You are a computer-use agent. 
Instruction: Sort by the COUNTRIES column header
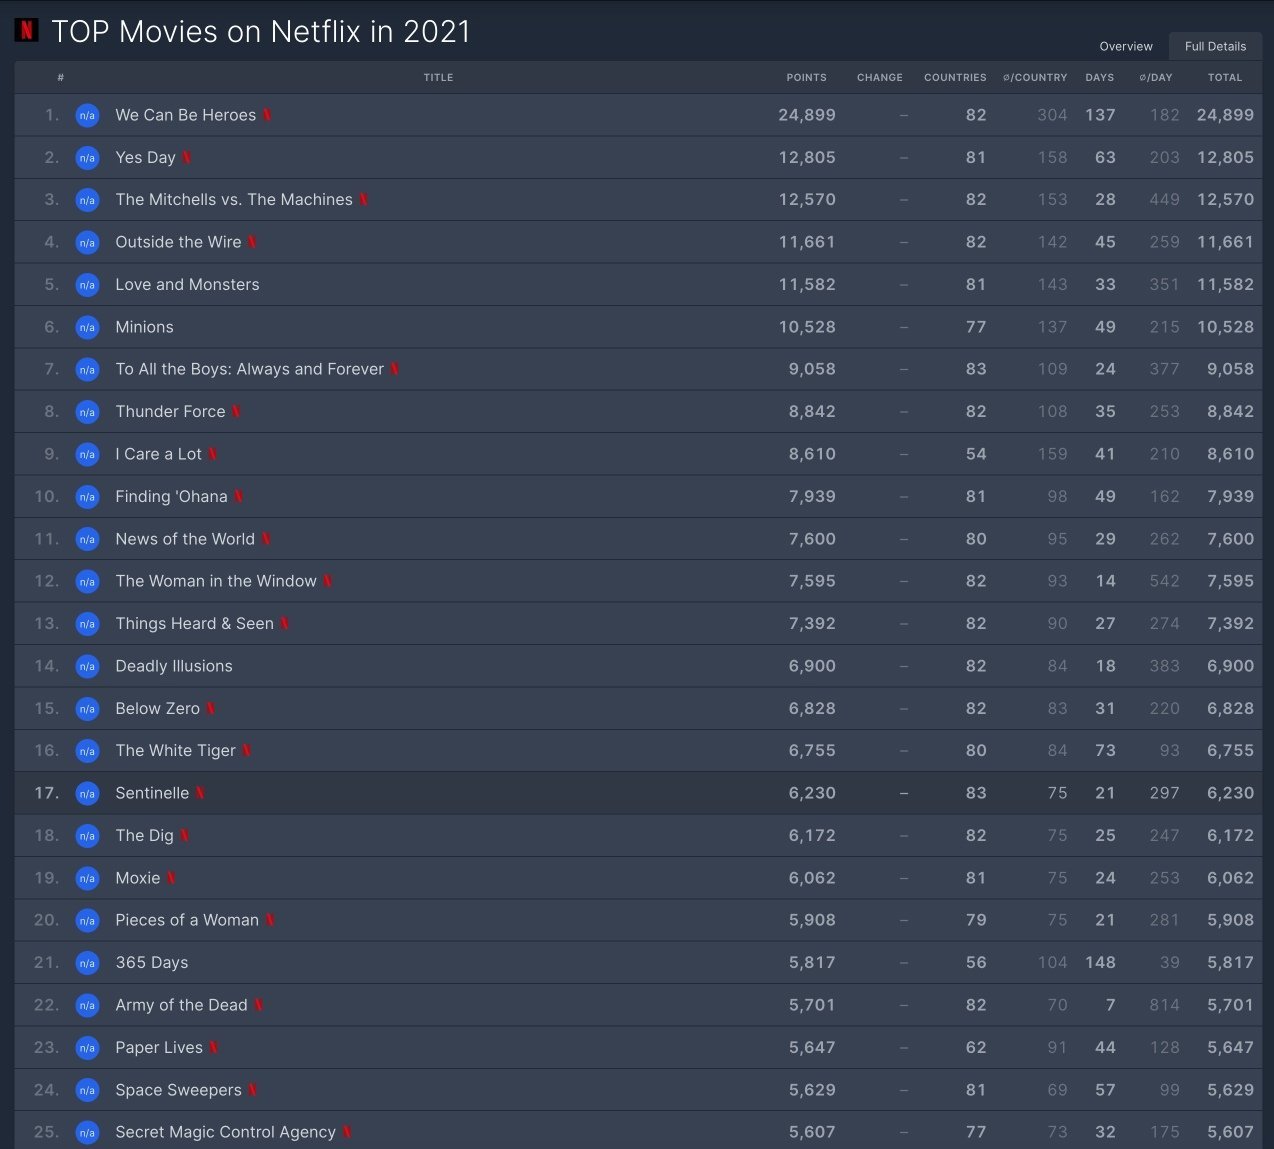pyautogui.click(x=955, y=77)
